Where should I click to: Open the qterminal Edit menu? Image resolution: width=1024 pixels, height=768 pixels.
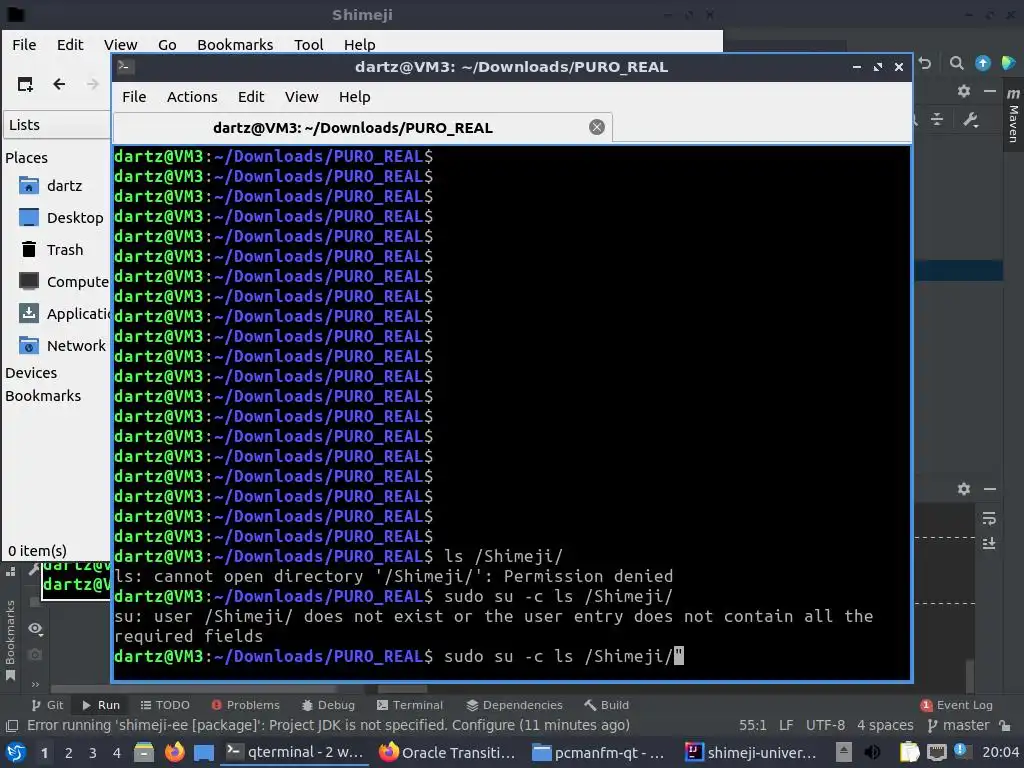(x=251, y=97)
